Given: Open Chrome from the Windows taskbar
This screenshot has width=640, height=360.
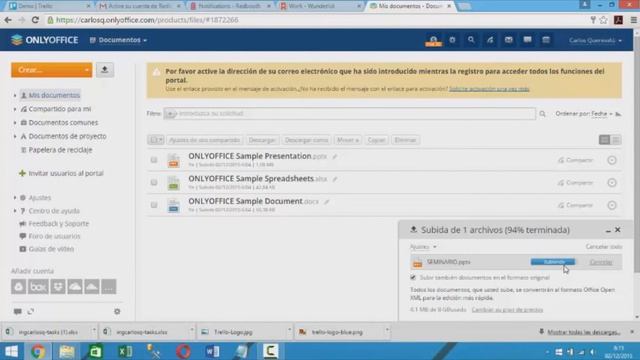Looking at the screenshot, I should click(38, 351).
